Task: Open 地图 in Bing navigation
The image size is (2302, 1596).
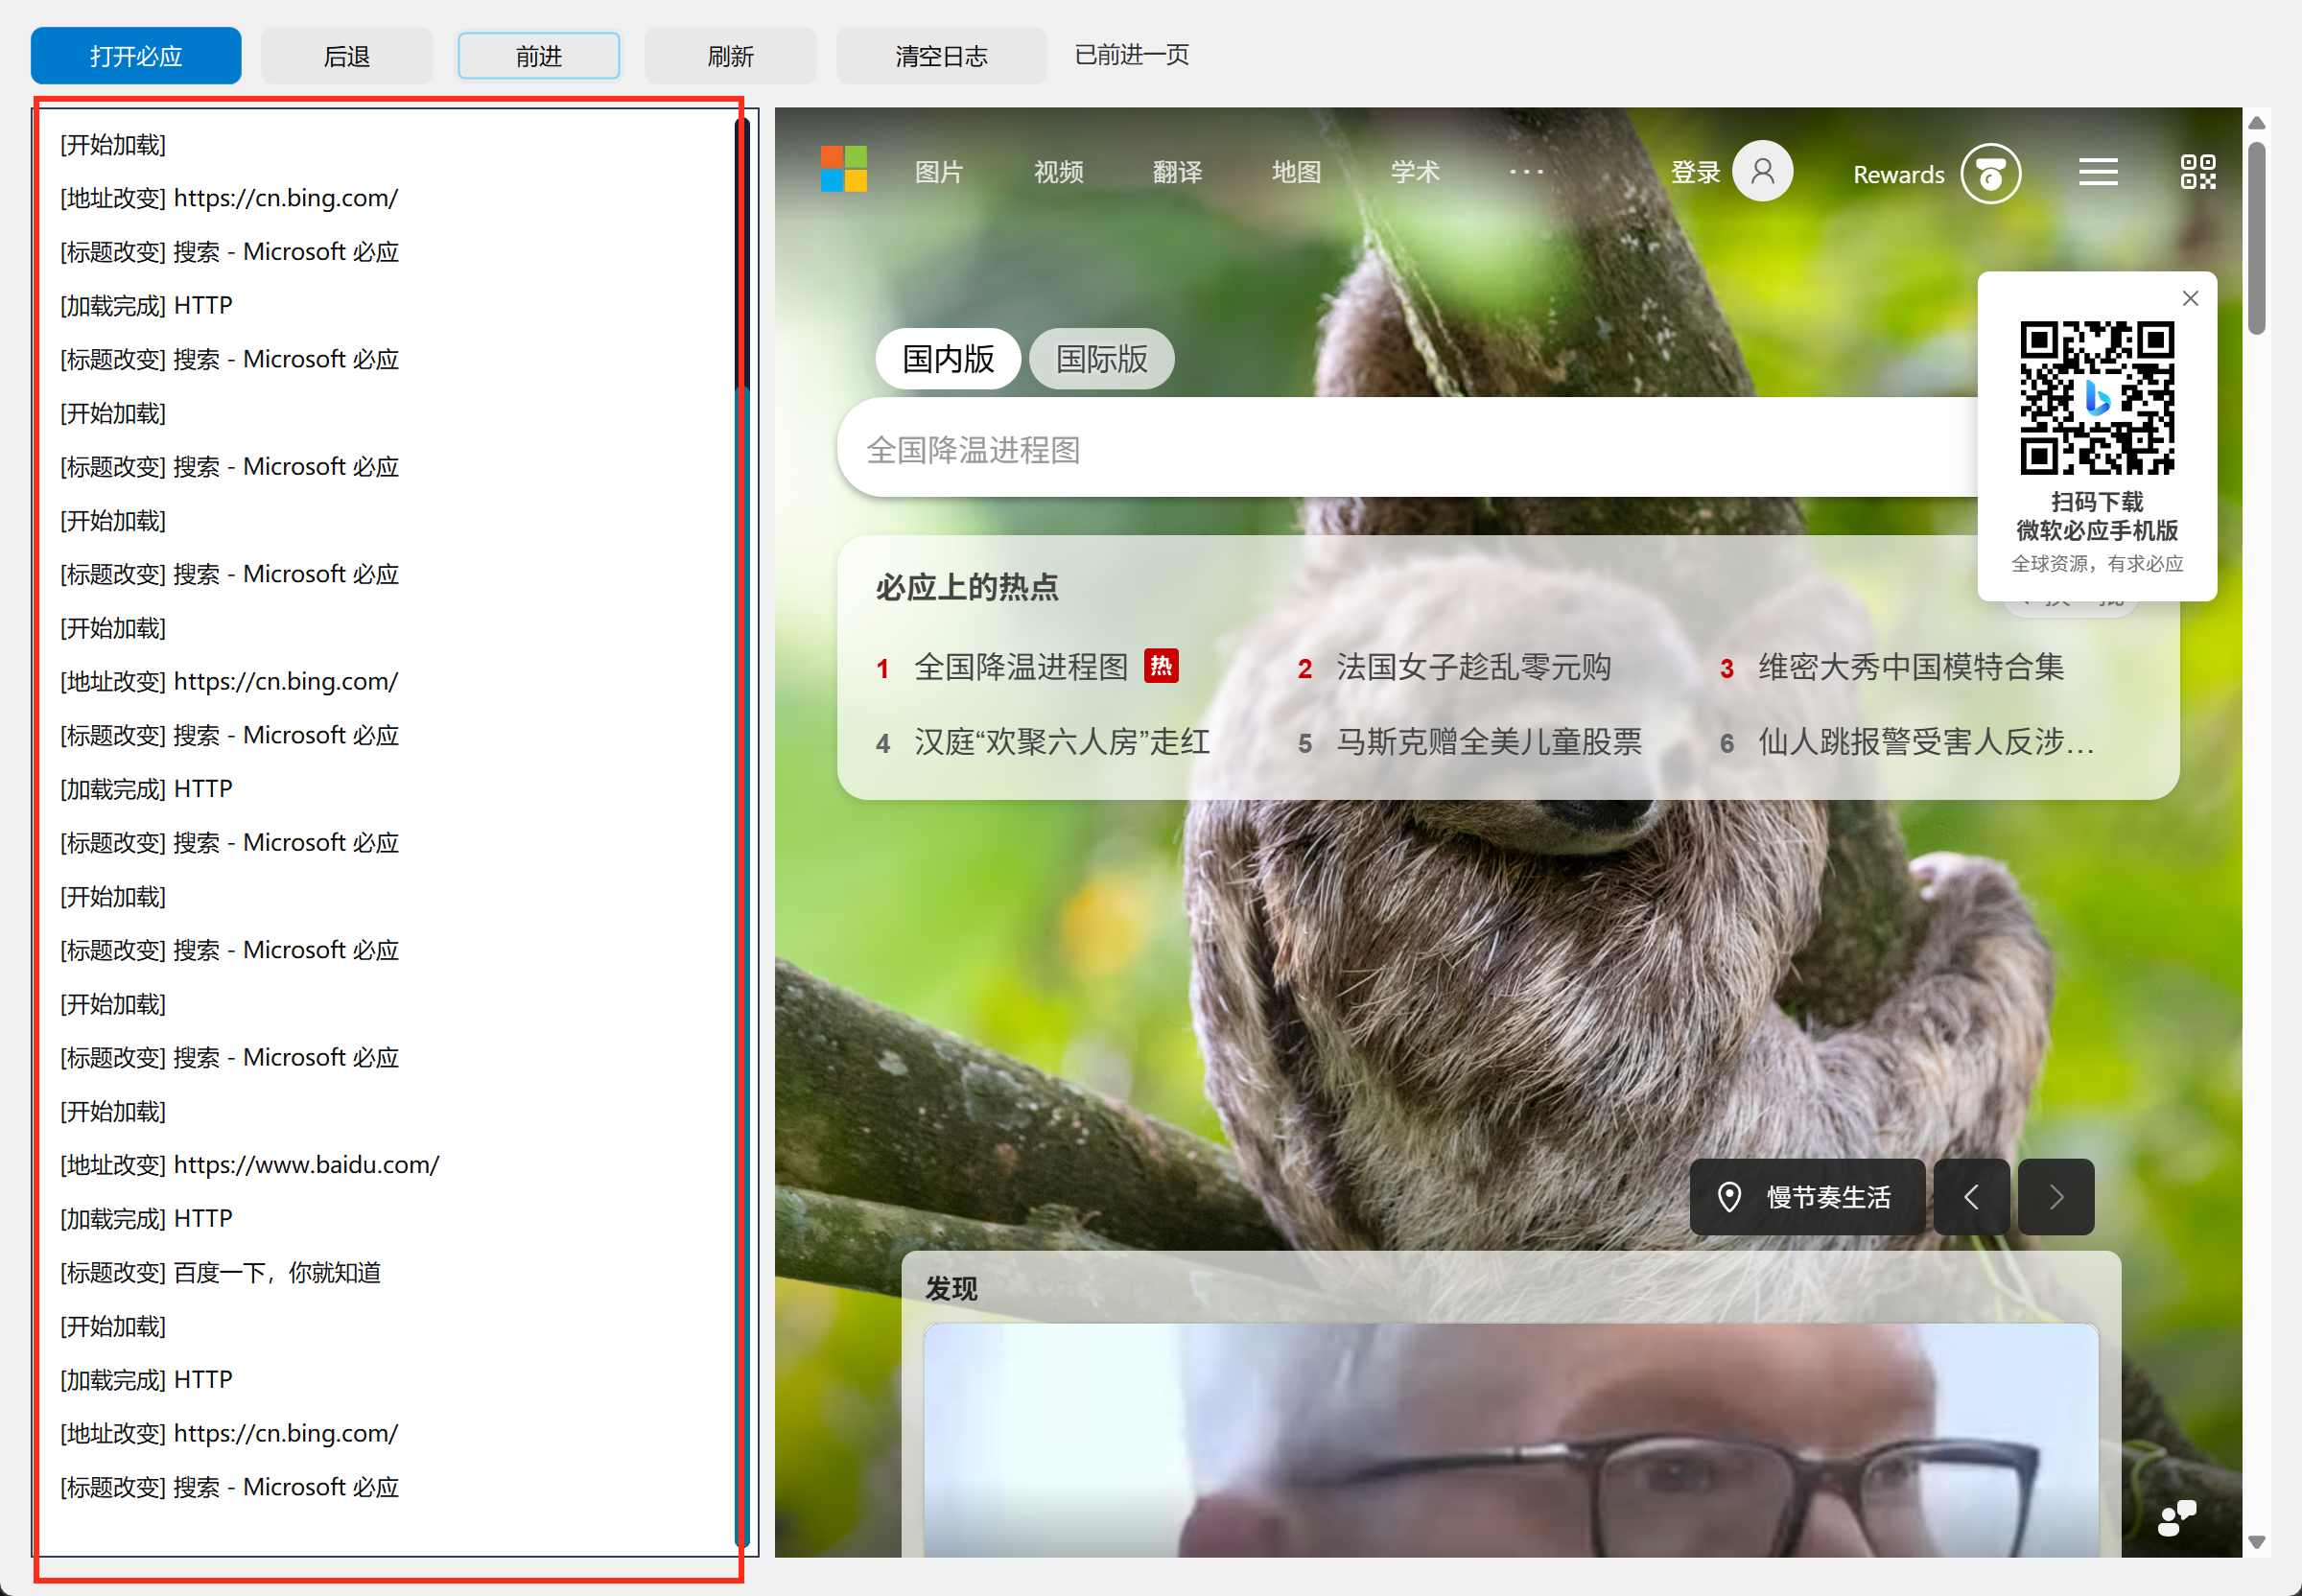Action: (1296, 172)
